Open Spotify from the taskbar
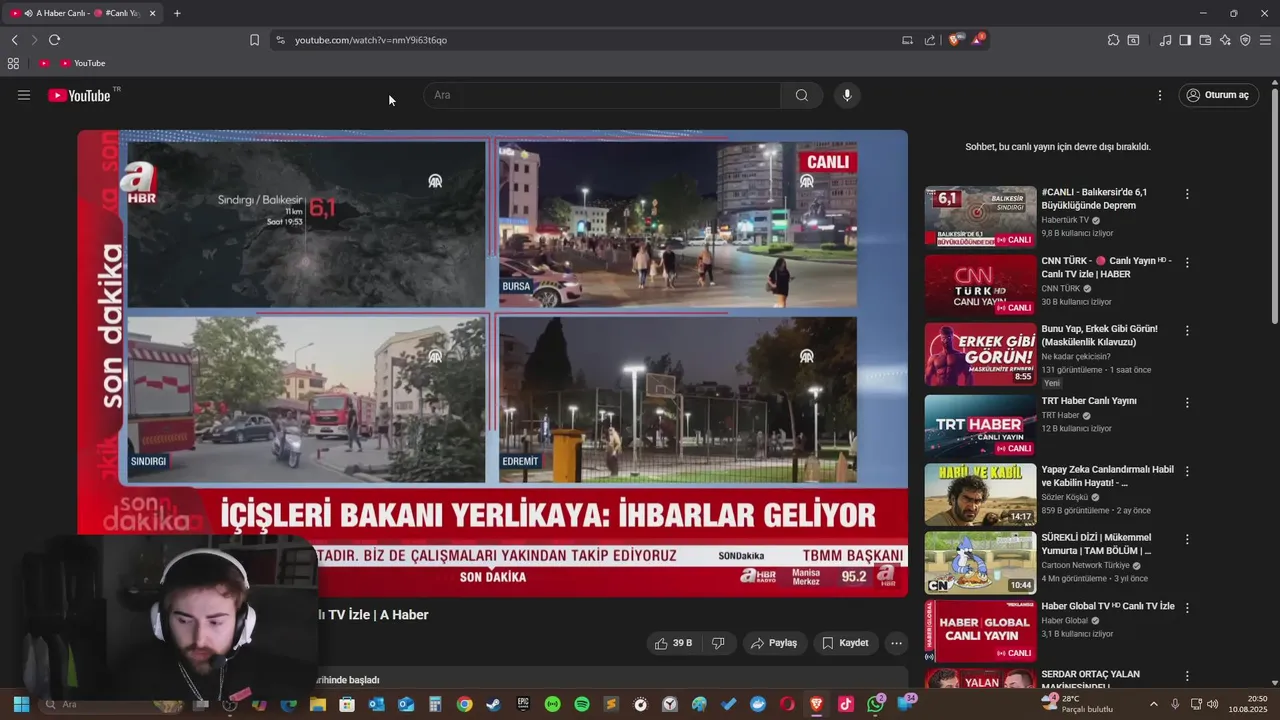 tap(582, 704)
